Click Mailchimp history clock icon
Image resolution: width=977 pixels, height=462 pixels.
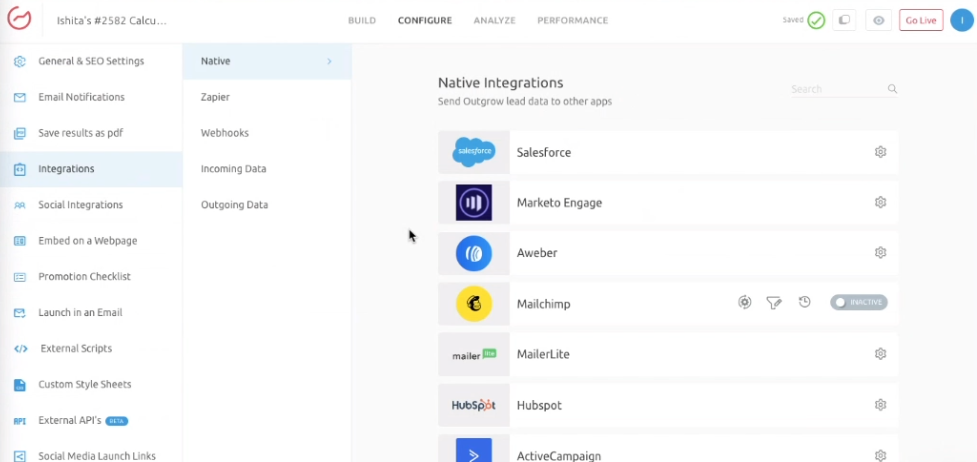pos(804,302)
